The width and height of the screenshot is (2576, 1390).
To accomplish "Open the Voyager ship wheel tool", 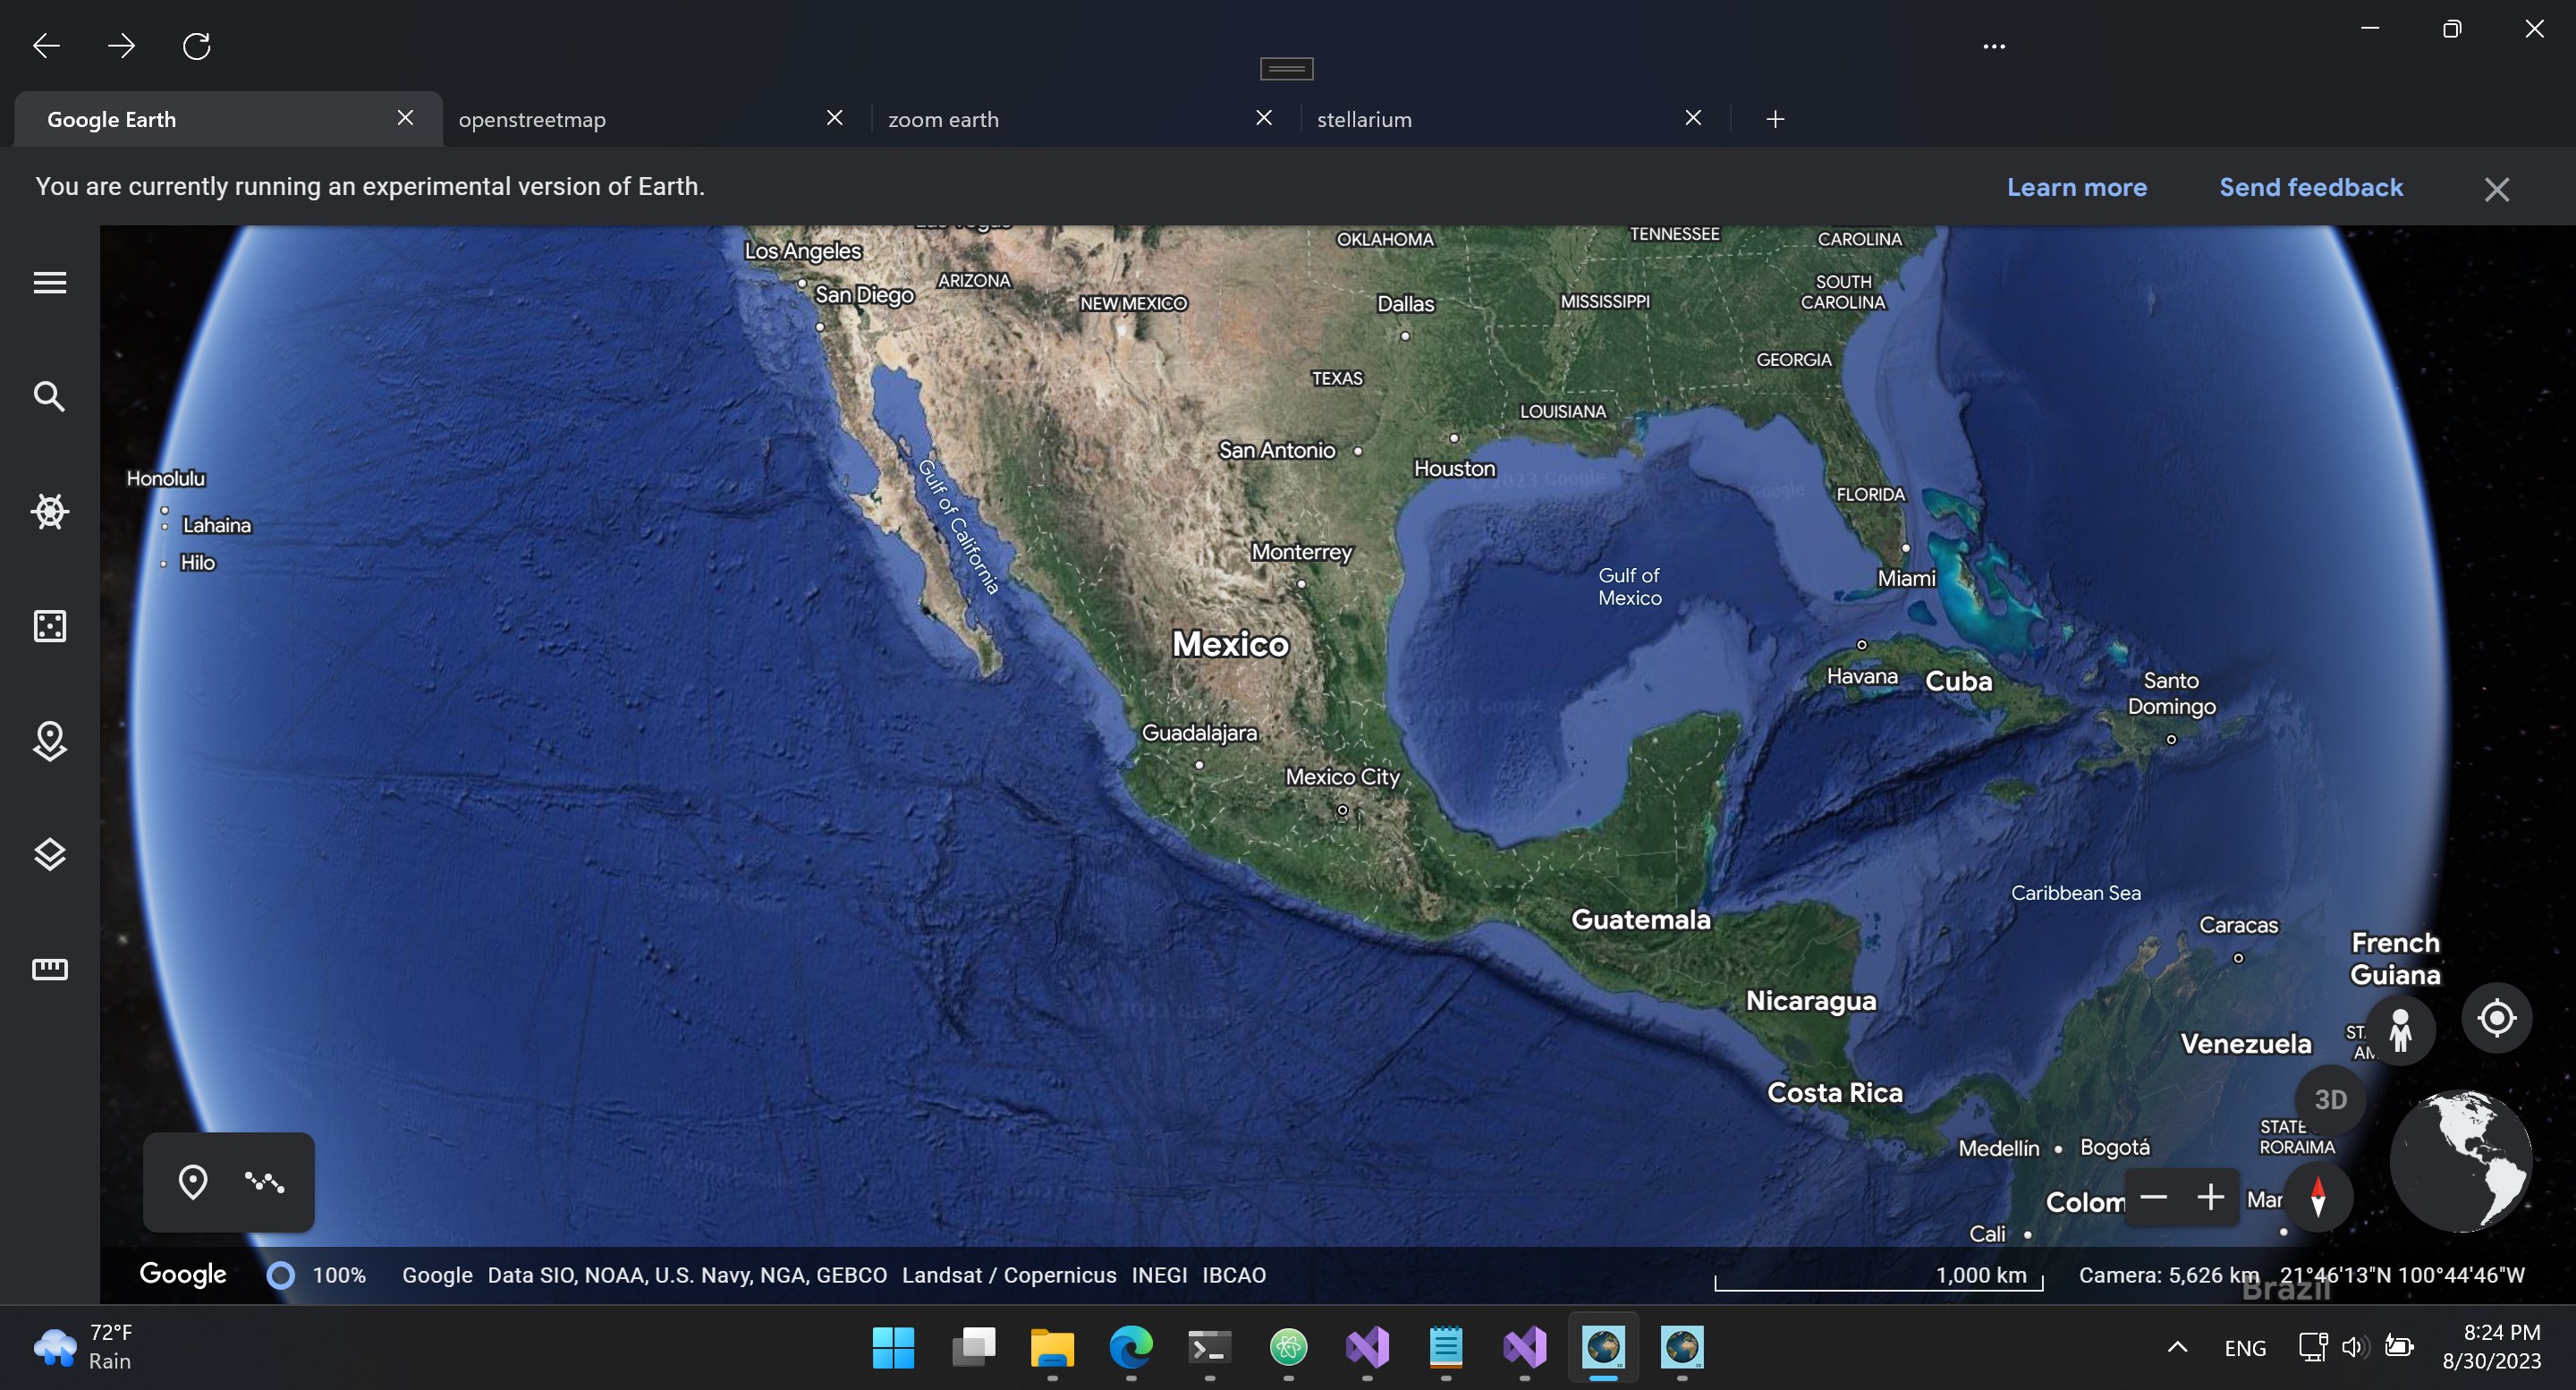I will click(49, 511).
